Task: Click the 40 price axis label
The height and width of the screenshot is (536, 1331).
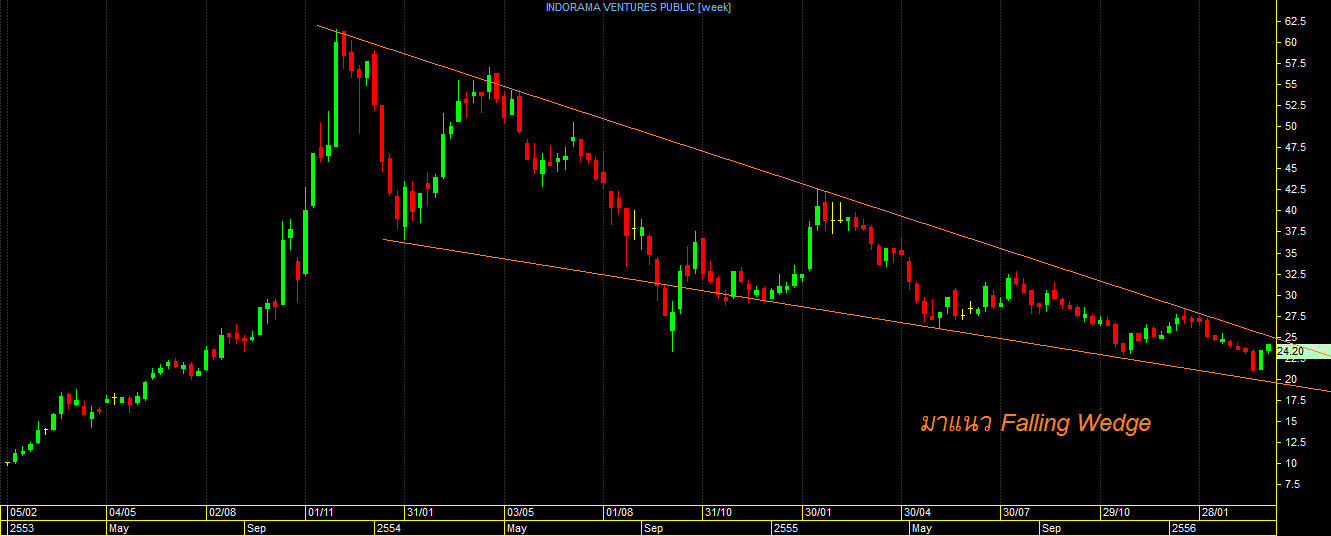Action: (1291, 210)
